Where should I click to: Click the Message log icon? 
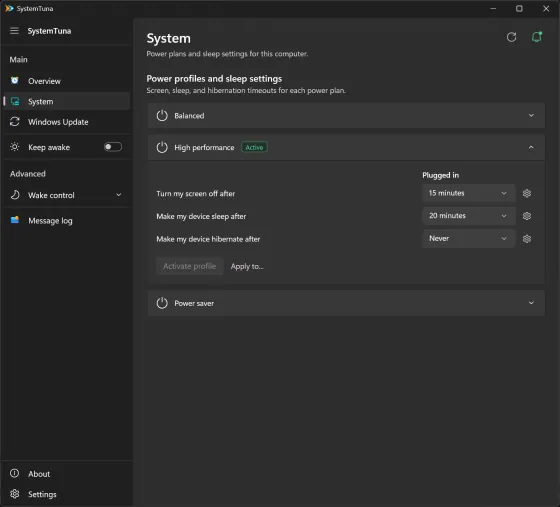15,220
